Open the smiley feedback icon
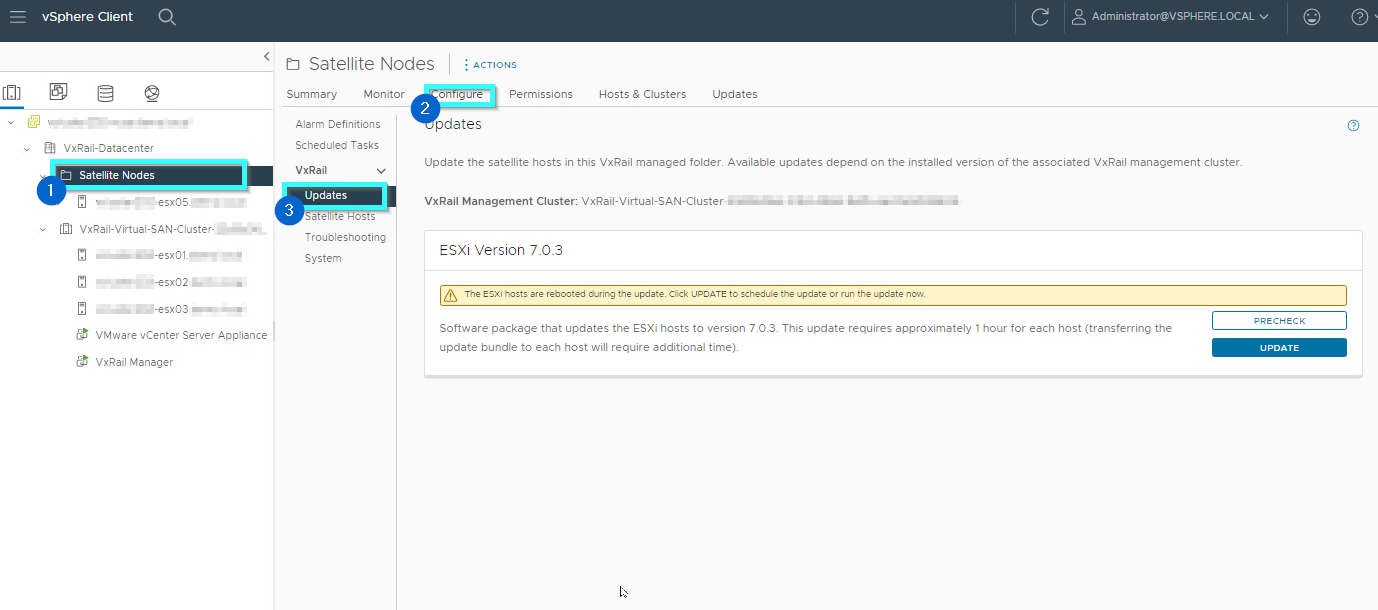This screenshot has height=610, width=1378. click(1311, 17)
